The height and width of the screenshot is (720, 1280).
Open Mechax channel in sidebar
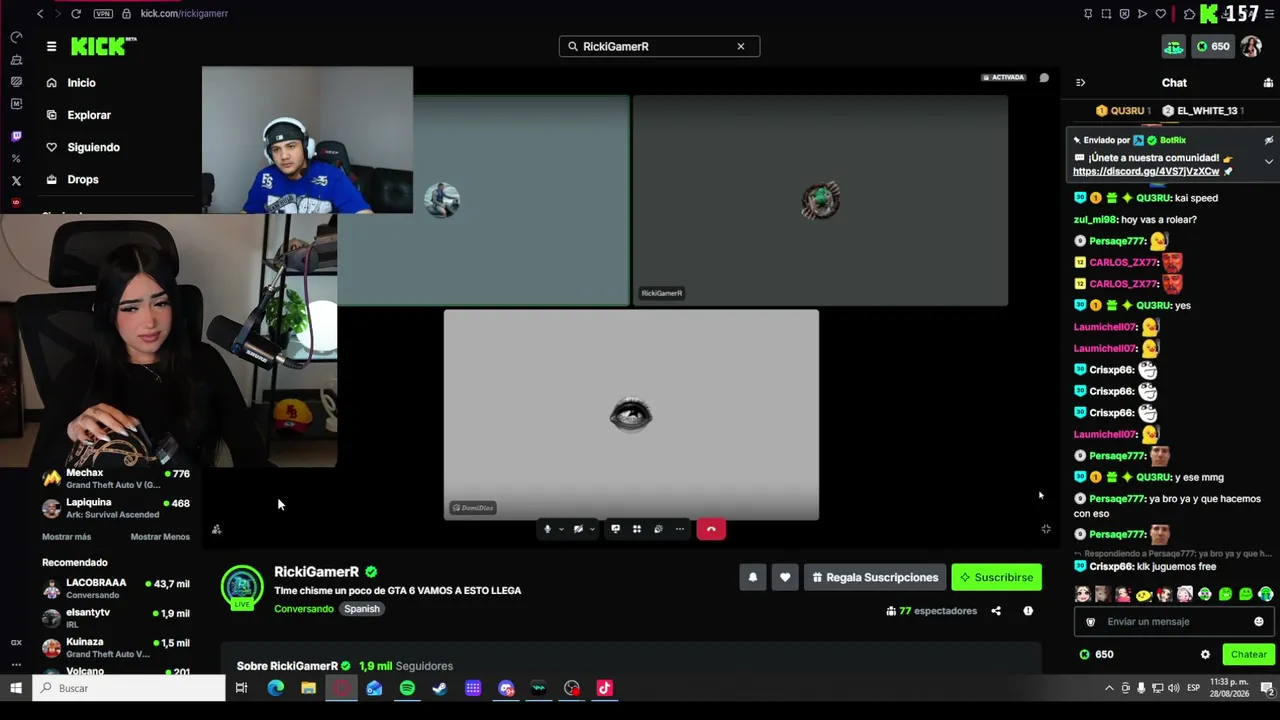(x=116, y=478)
